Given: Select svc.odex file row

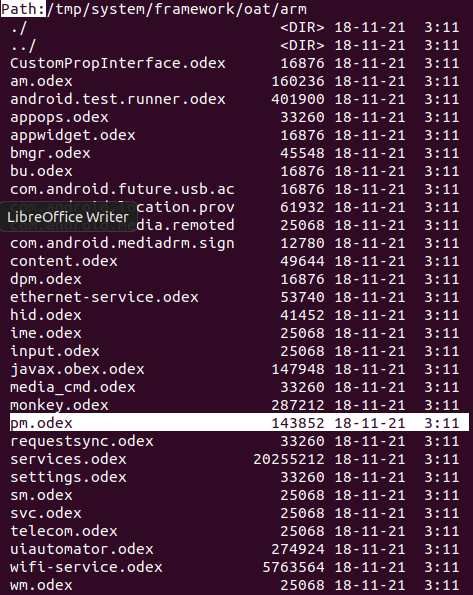Looking at the screenshot, I should pyautogui.click(x=239, y=513).
